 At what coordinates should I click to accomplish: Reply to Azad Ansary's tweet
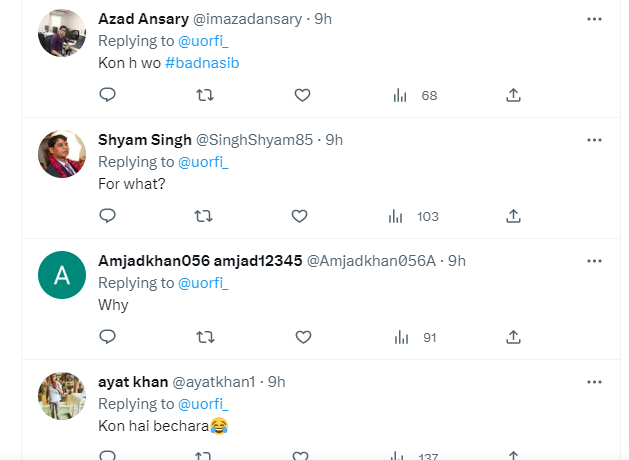point(108,95)
